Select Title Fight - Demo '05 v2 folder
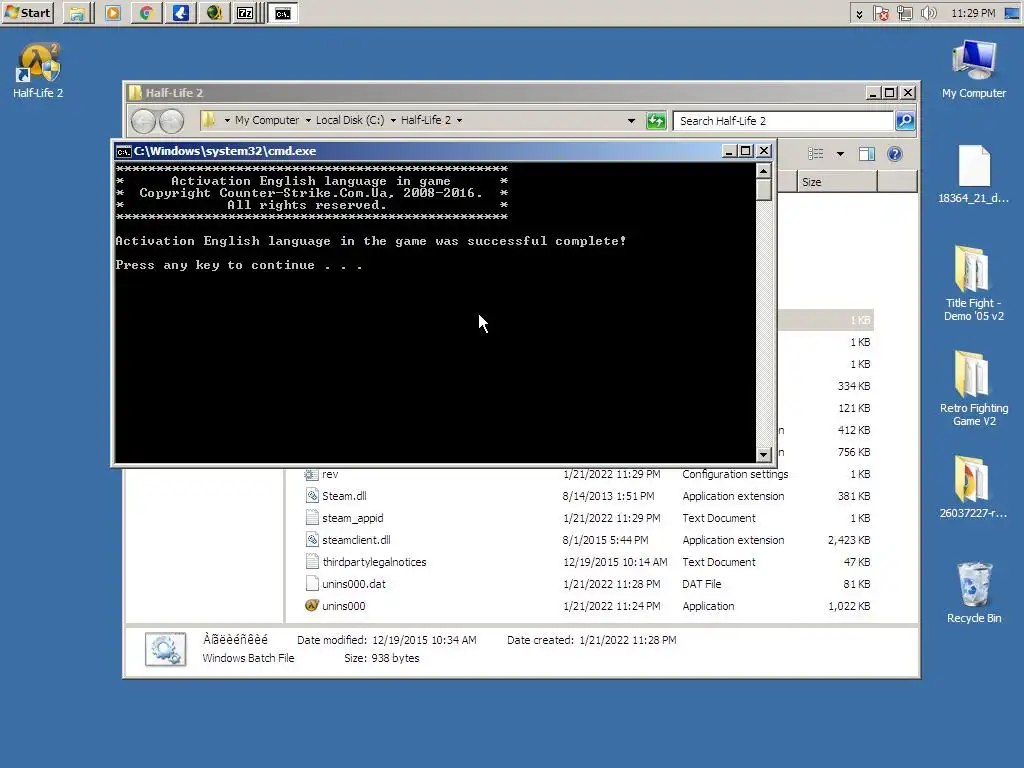This screenshot has height=768, width=1024. coord(974,283)
